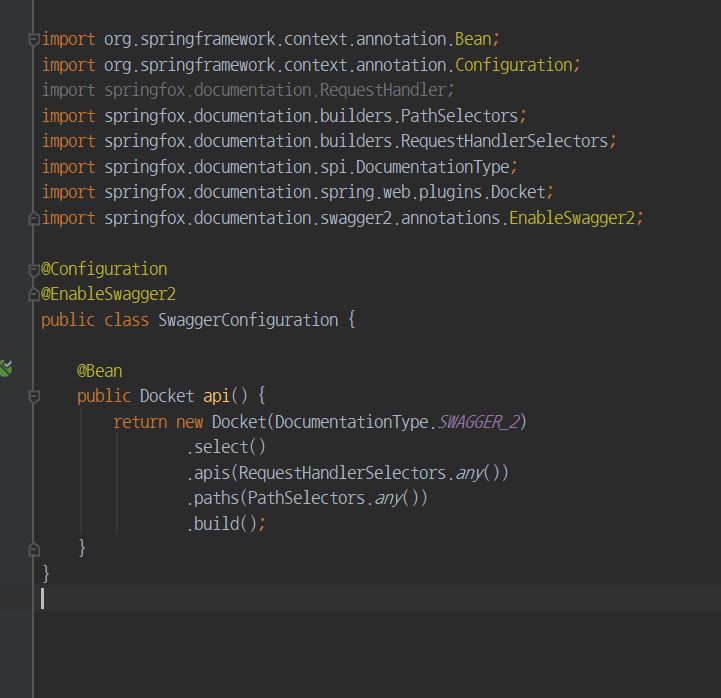Viewport: 721px width, 698px height.
Task: Click Configuration in the springframework import
Action: click(514, 65)
